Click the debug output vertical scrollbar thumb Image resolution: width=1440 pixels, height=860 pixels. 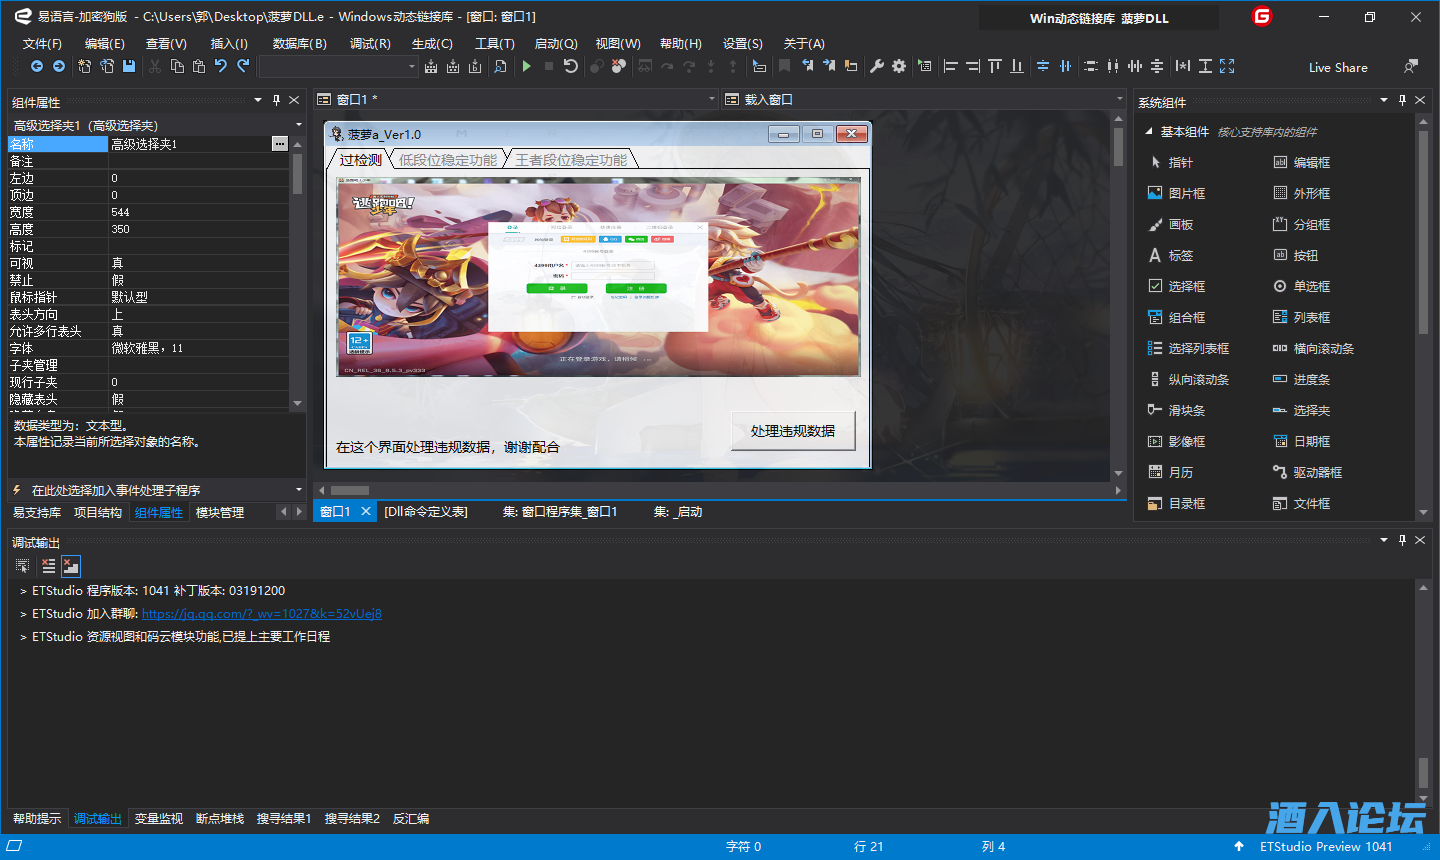coord(1423,772)
